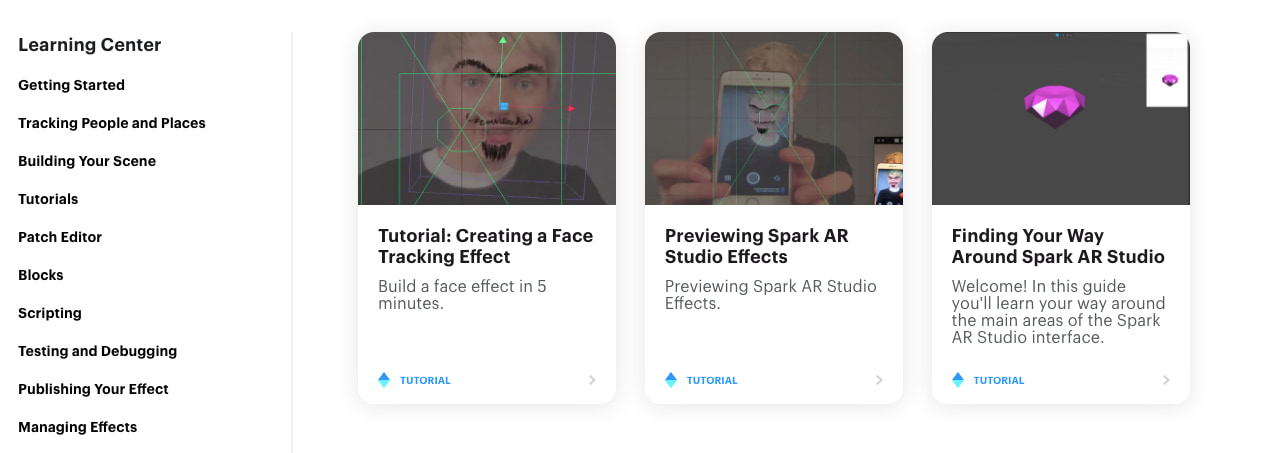Click chevron arrow on Face Tracking card
The width and height of the screenshot is (1268, 453).
pos(592,380)
